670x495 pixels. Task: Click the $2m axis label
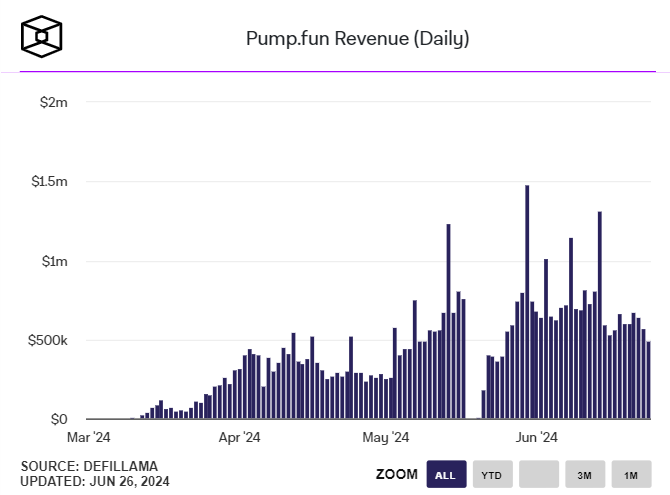(54, 102)
